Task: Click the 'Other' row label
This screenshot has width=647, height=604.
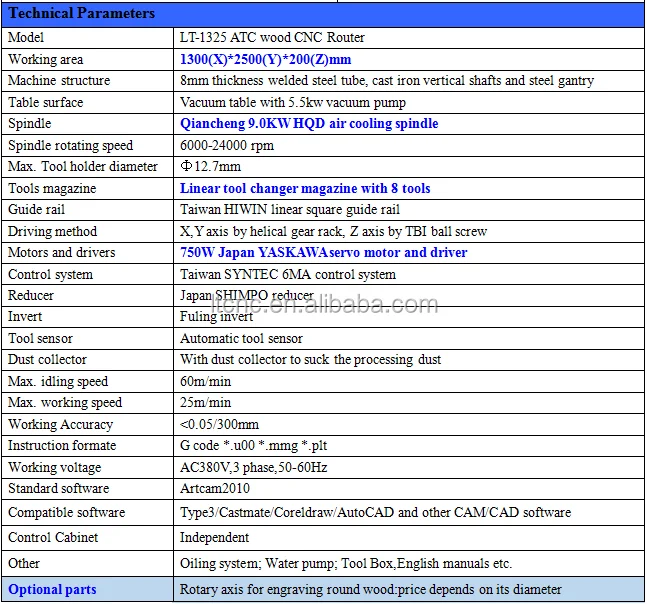Action: [24, 564]
